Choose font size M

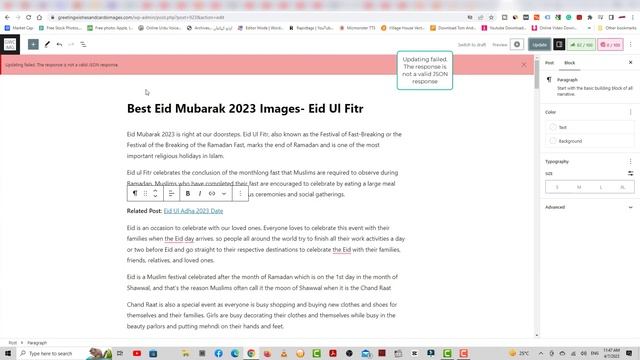(x=579, y=187)
